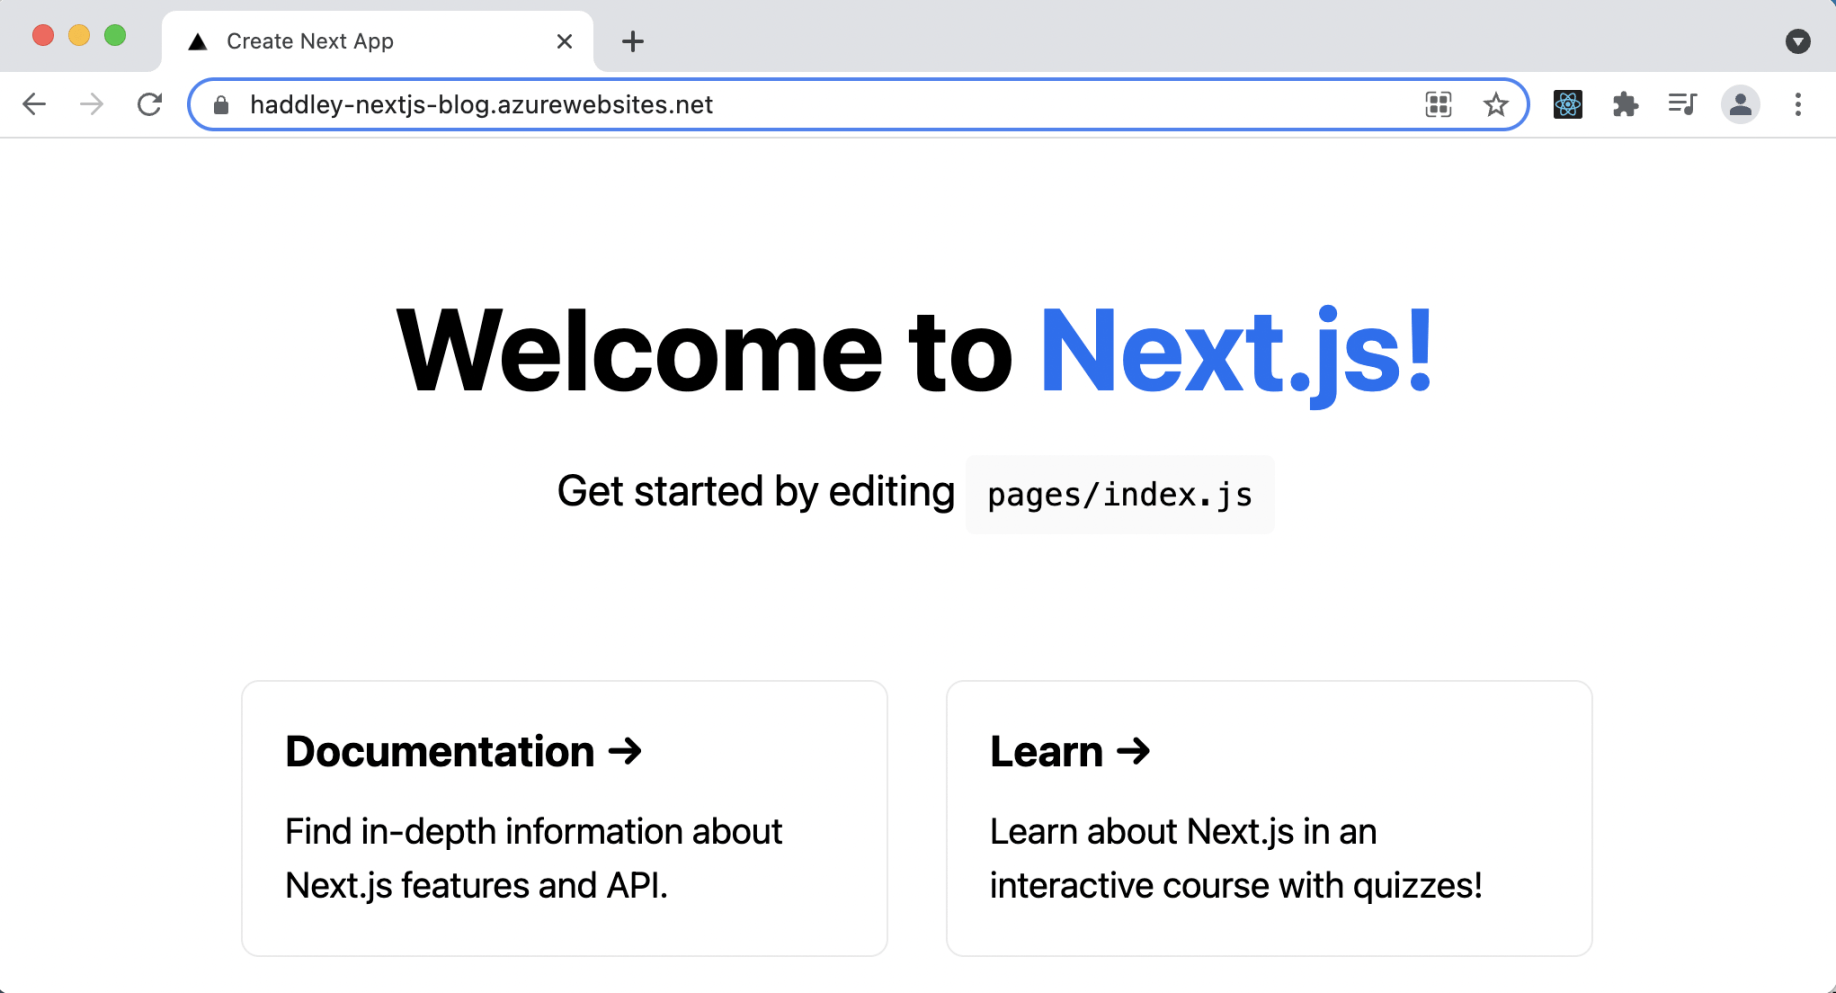Click the forward navigation arrow
This screenshot has width=1836, height=993.
tap(92, 104)
